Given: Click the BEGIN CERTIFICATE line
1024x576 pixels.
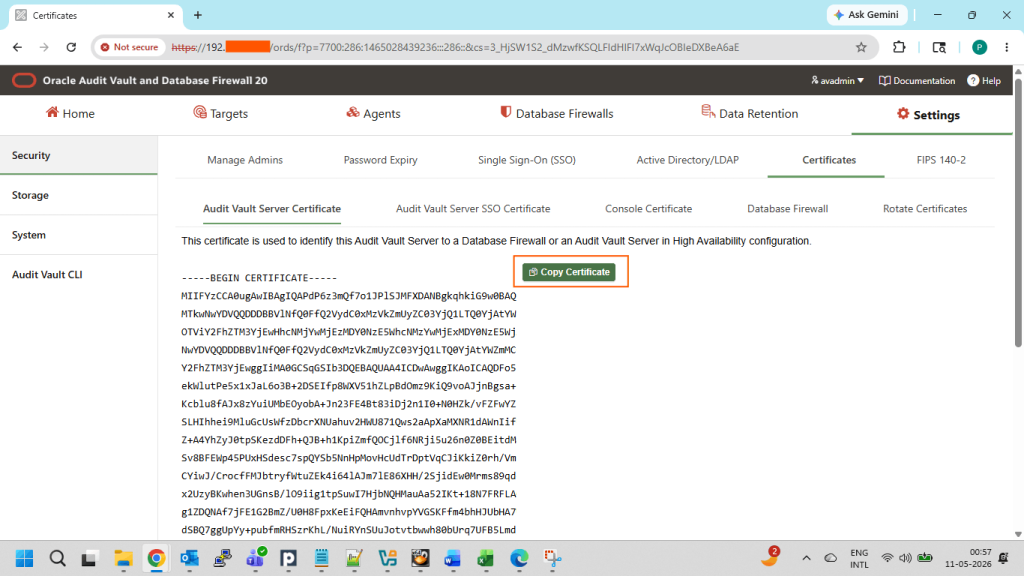Looking at the screenshot, I should (259, 278).
